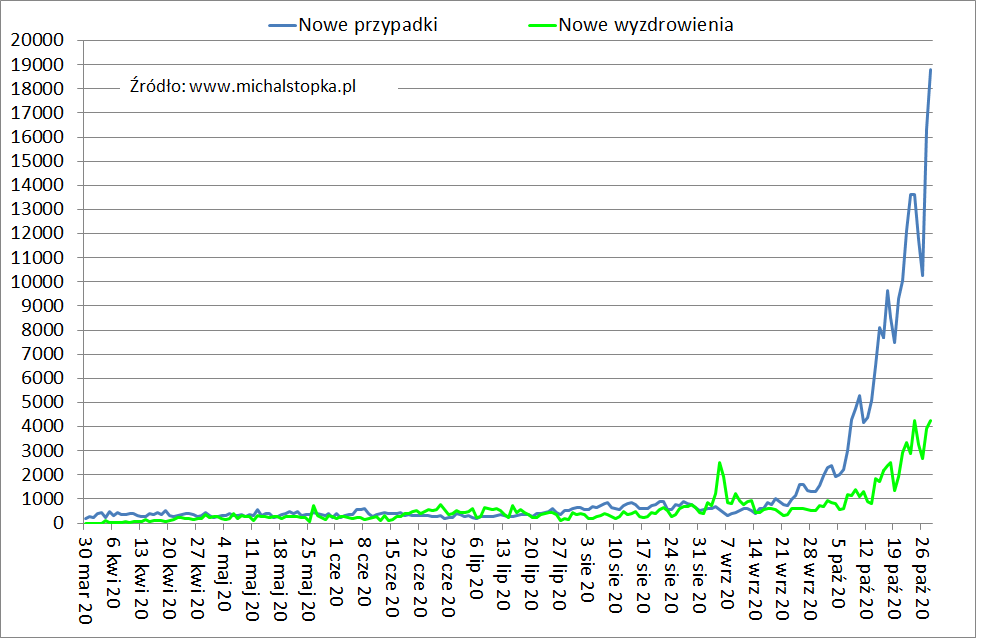981x643 pixels.
Task: Select the blue legend line marker
Action: [x=282, y=25]
